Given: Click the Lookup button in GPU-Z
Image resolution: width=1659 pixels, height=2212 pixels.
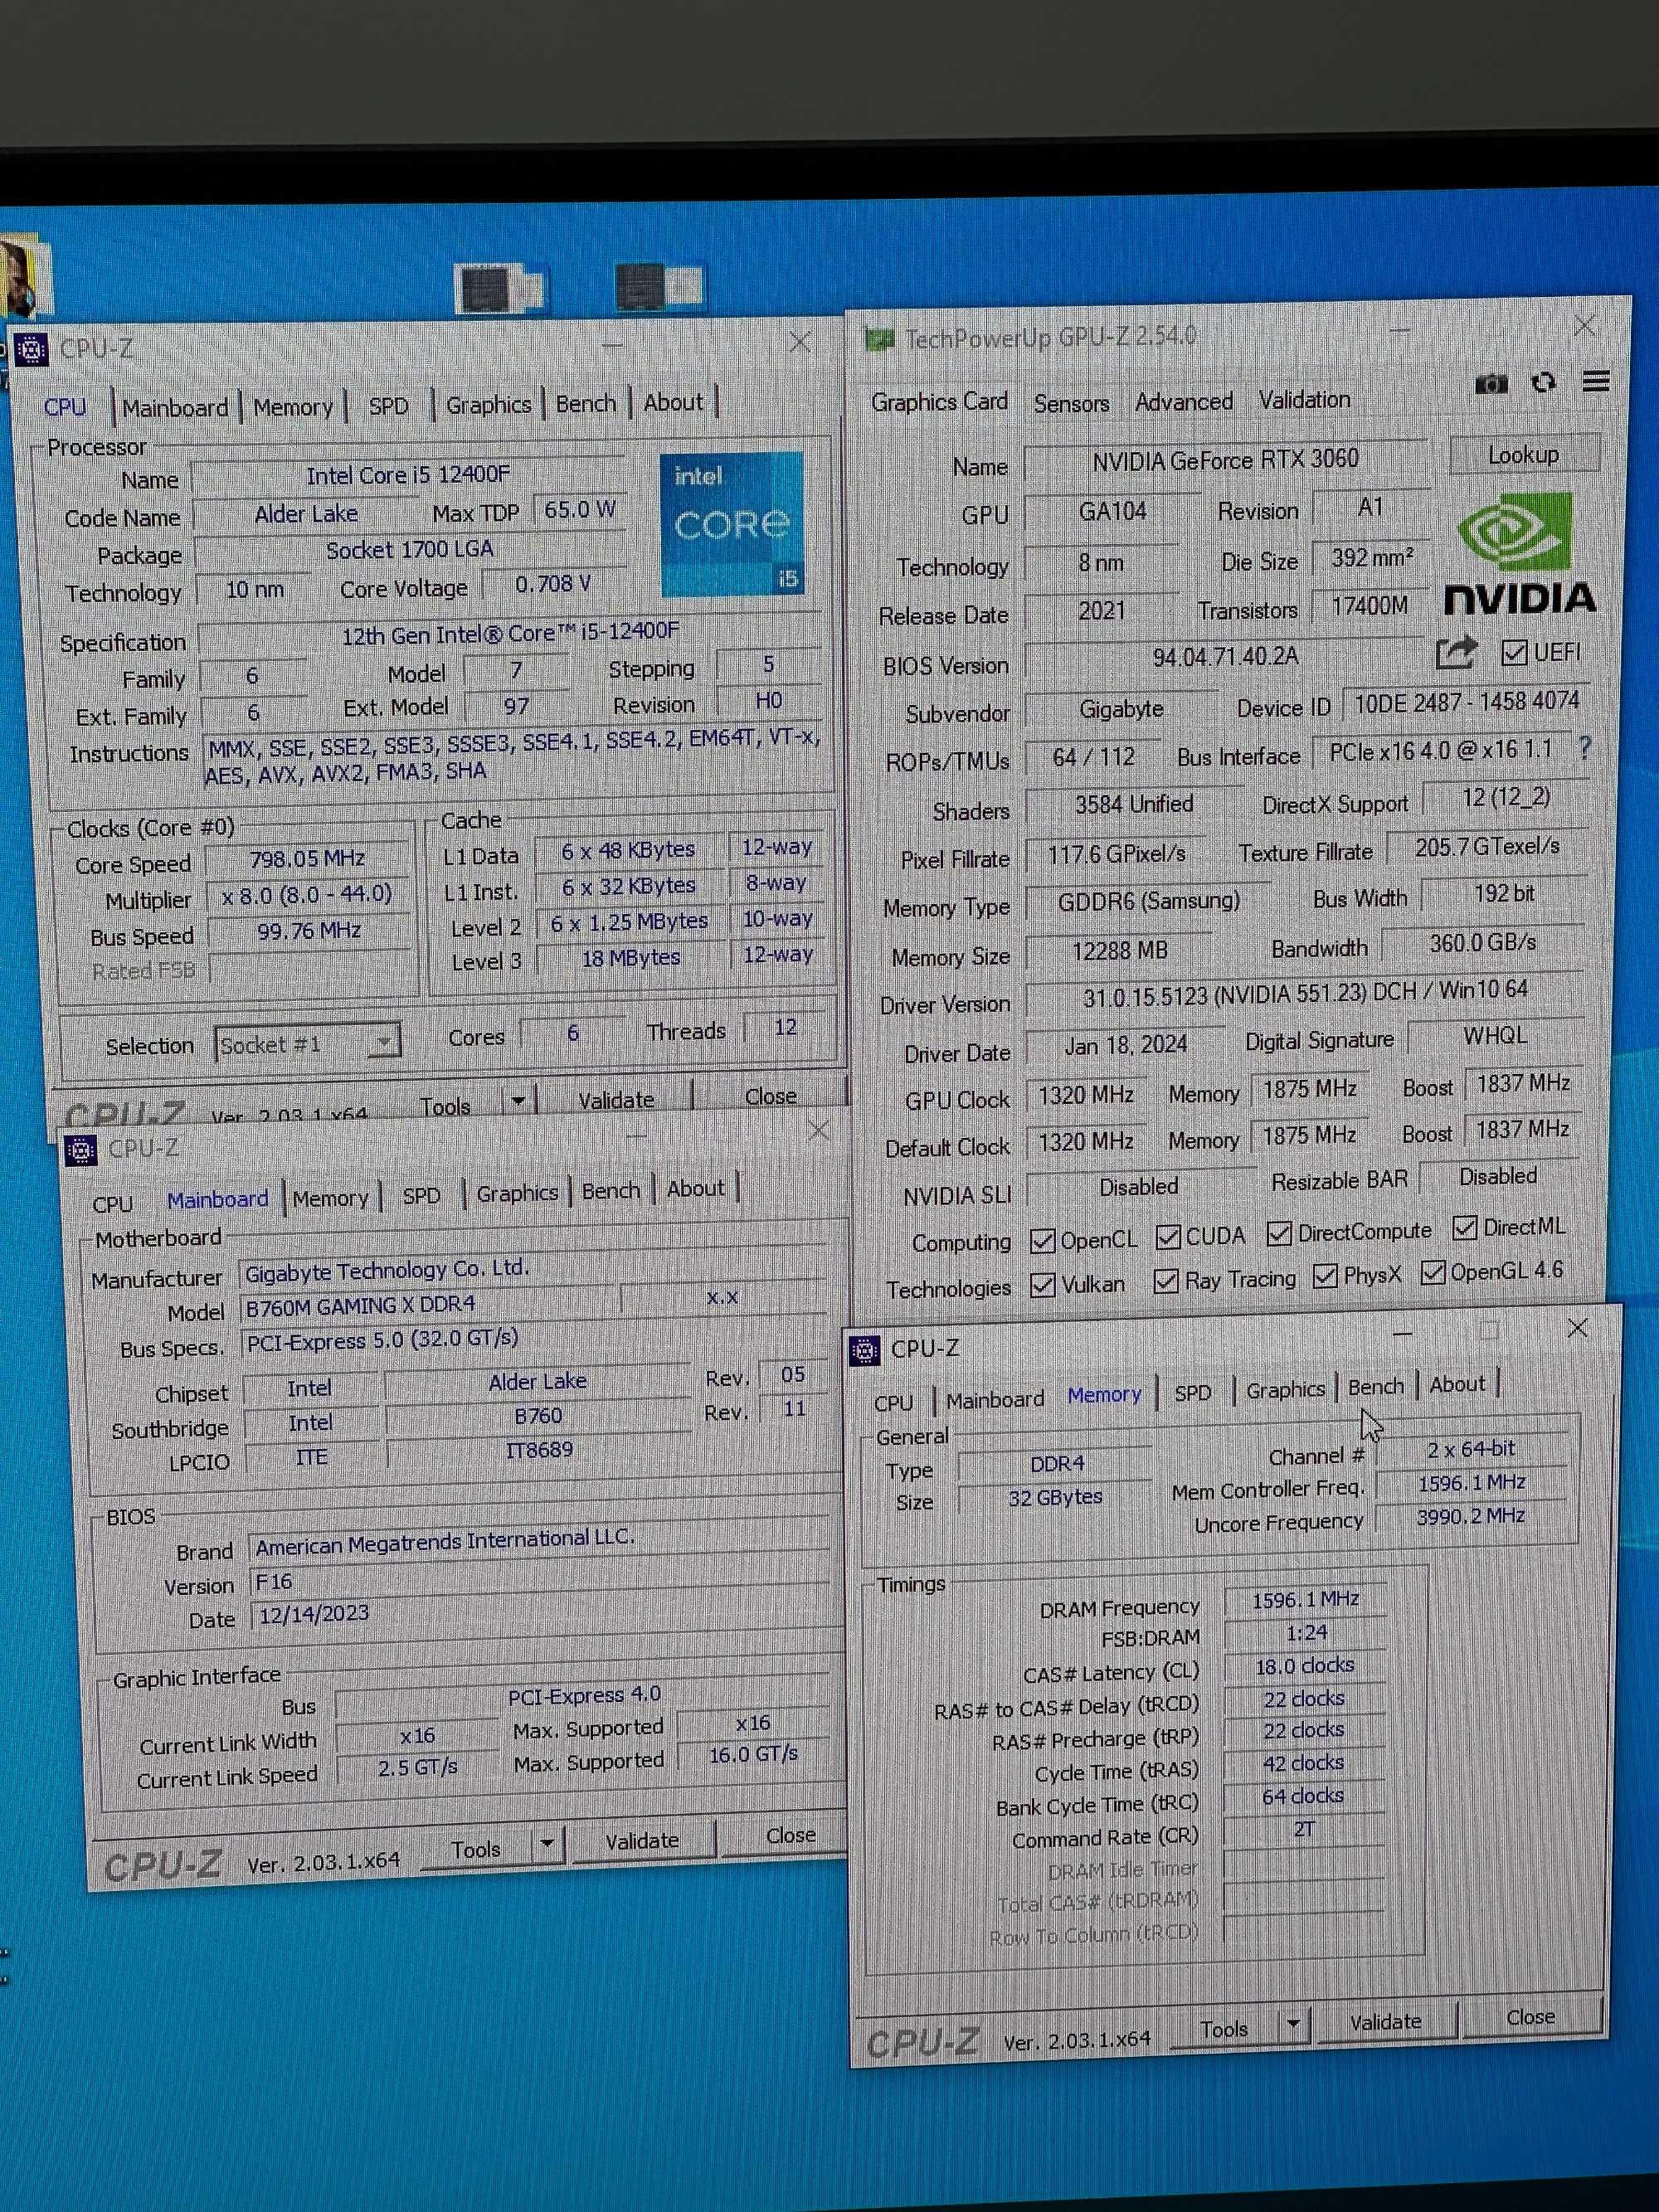Looking at the screenshot, I should point(1523,455).
